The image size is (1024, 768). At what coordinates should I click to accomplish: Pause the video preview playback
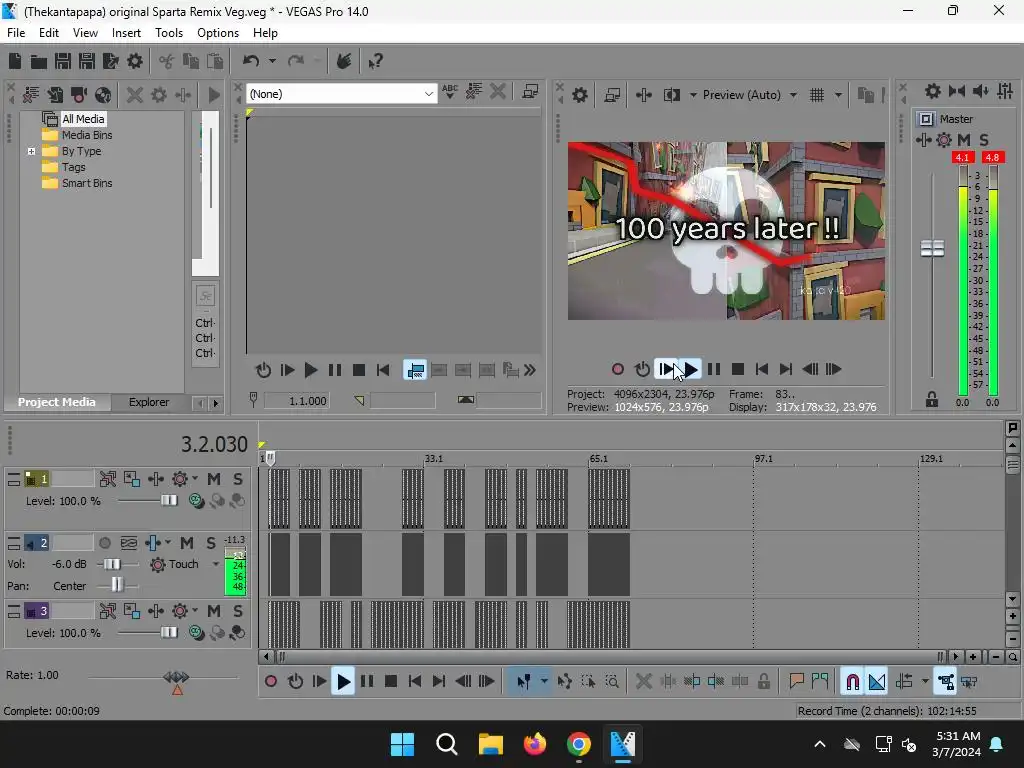click(714, 370)
